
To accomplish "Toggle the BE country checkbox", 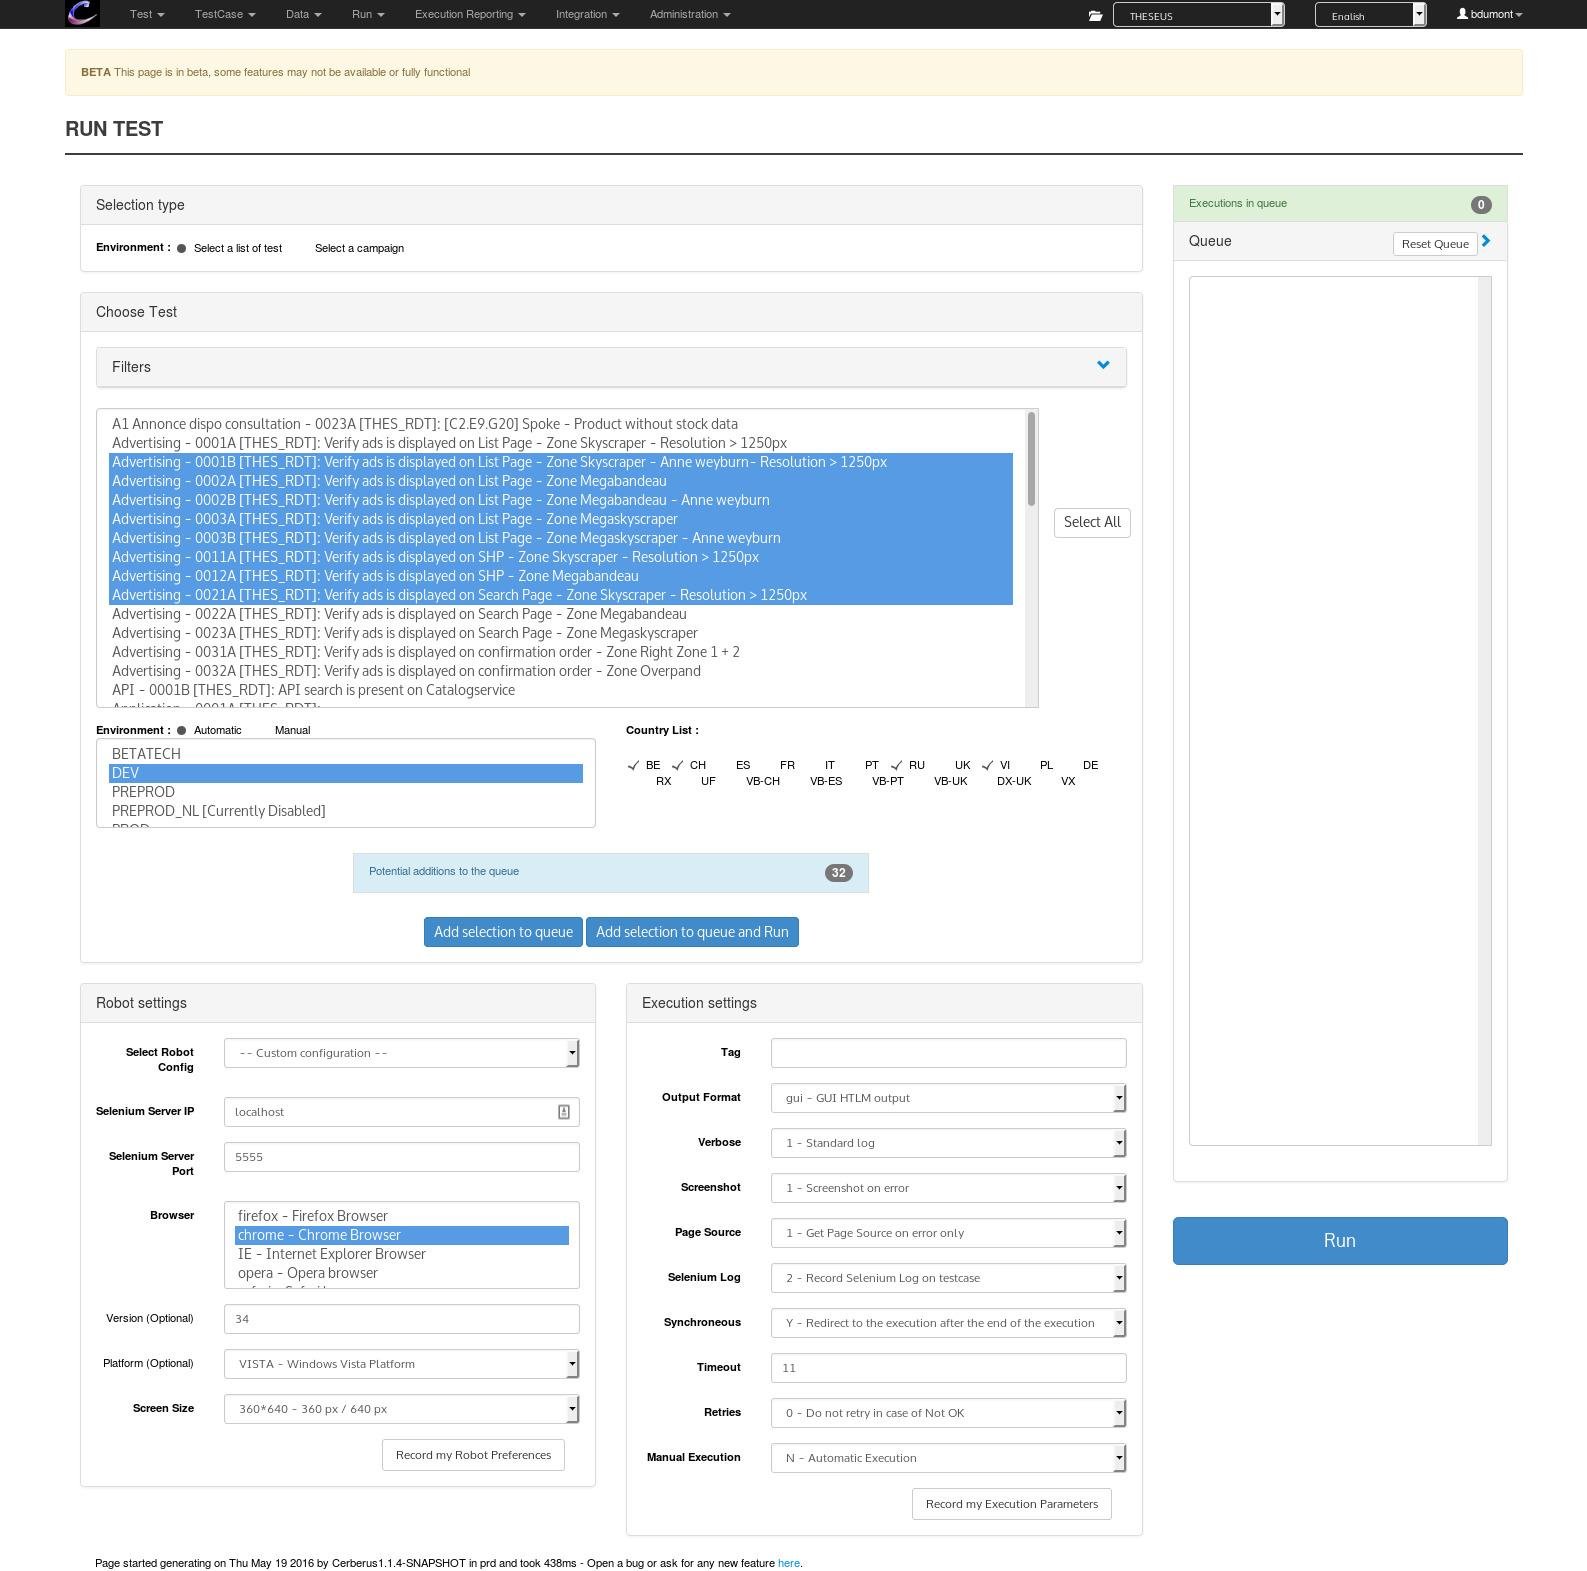I will point(633,765).
